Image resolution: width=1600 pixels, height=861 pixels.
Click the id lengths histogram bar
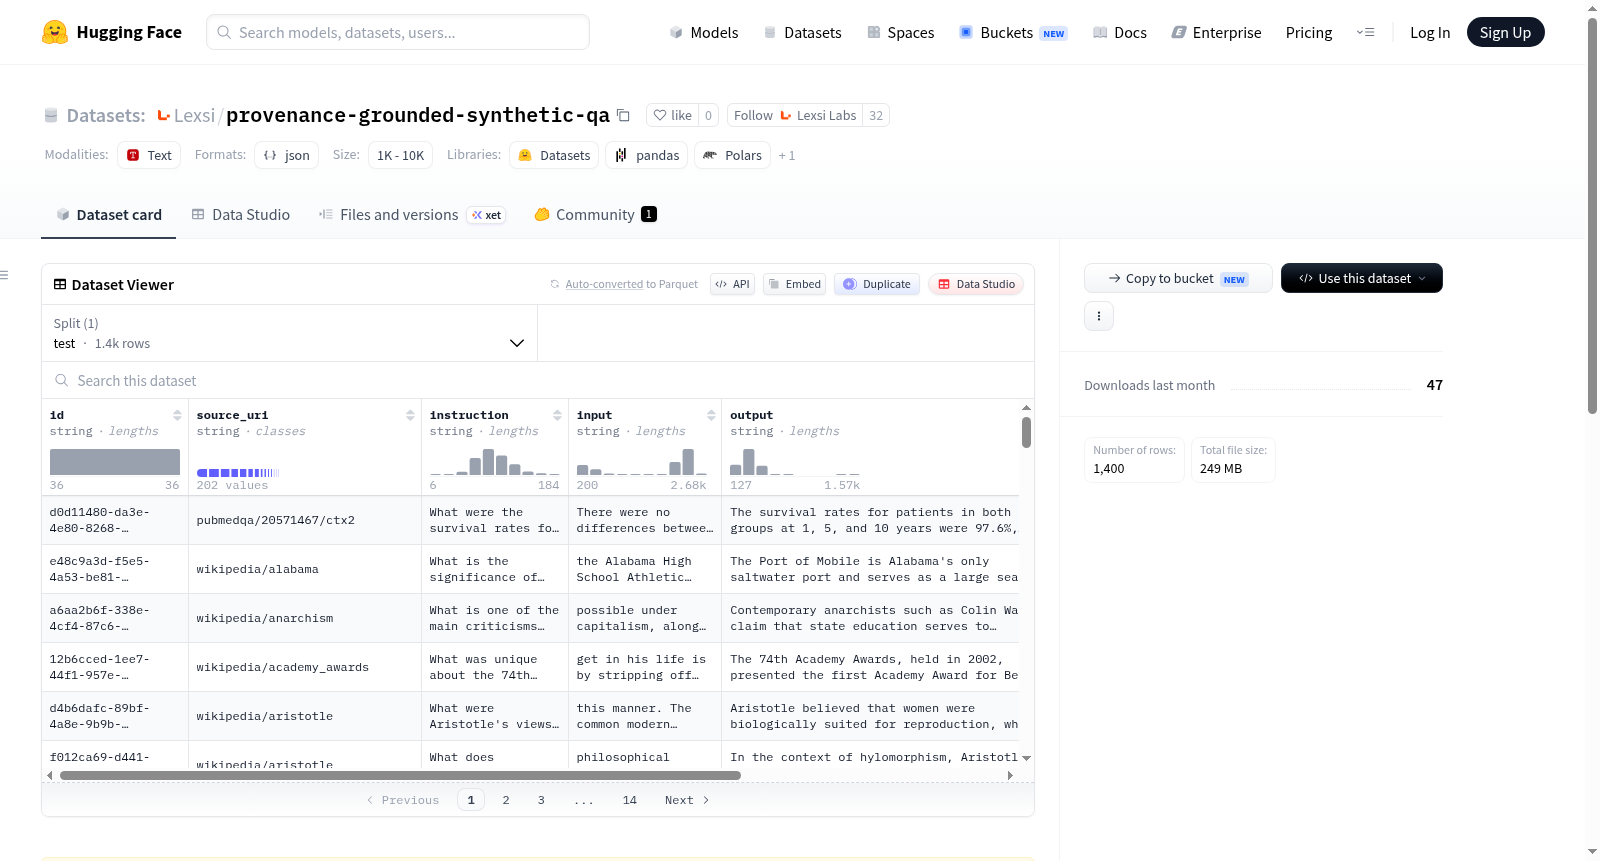(115, 462)
